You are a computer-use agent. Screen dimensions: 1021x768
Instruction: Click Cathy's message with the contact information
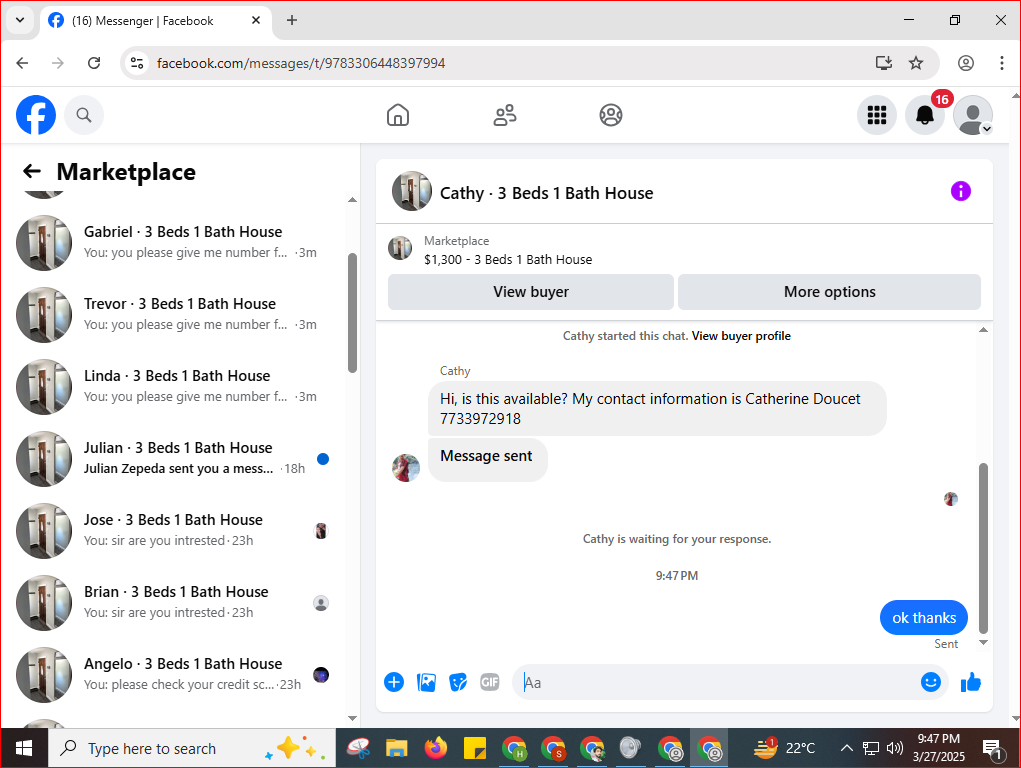[x=657, y=408]
